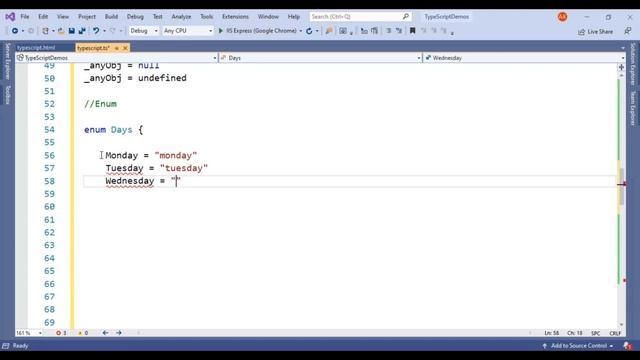This screenshot has width=640, height=360.
Task: Open the Tools menu
Action: (x=207, y=17)
